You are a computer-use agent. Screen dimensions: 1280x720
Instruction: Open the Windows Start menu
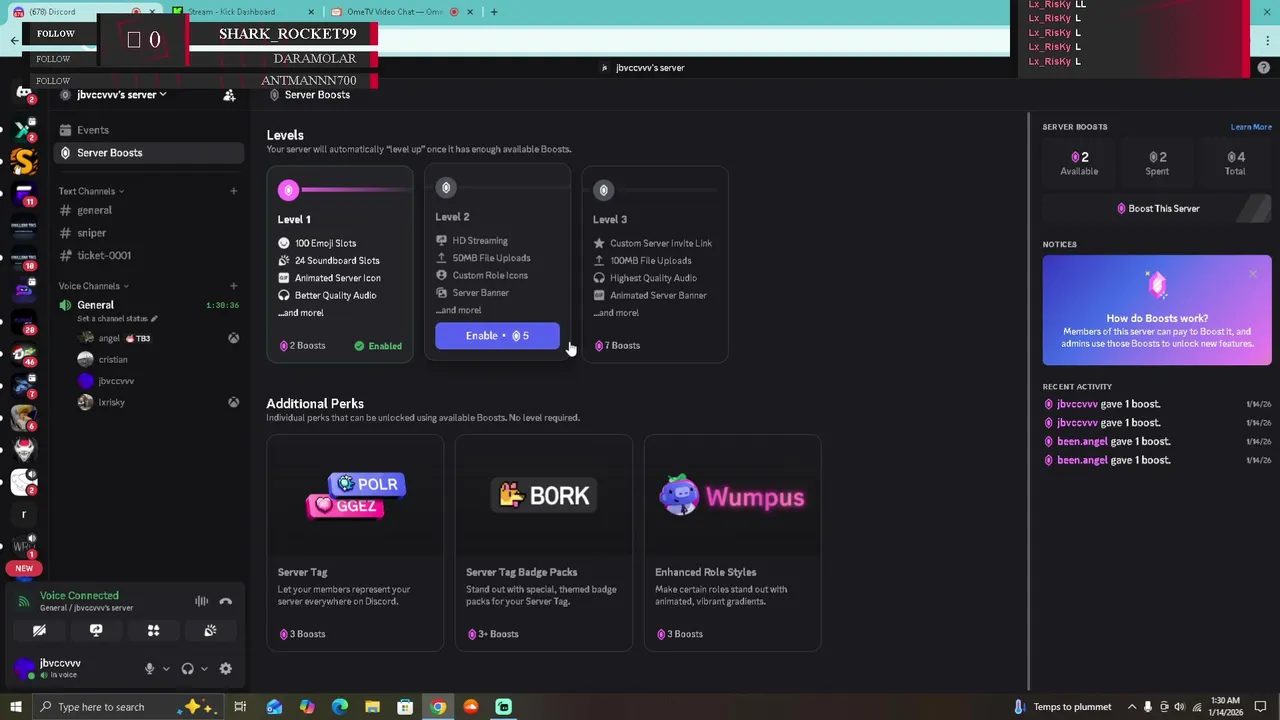[x=15, y=707]
